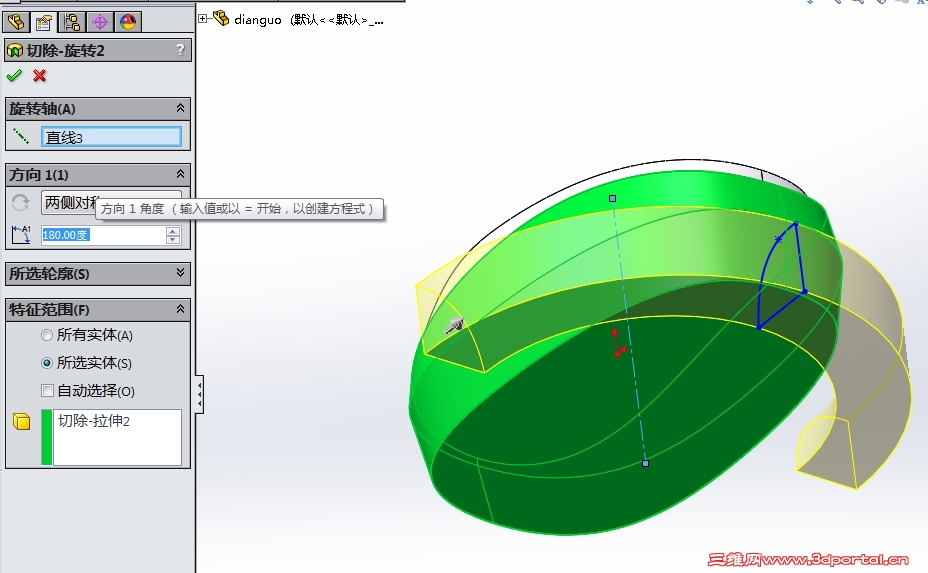Open the ConfigurationManager tab
Screen dimensions: 928x573
click(x=72, y=22)
